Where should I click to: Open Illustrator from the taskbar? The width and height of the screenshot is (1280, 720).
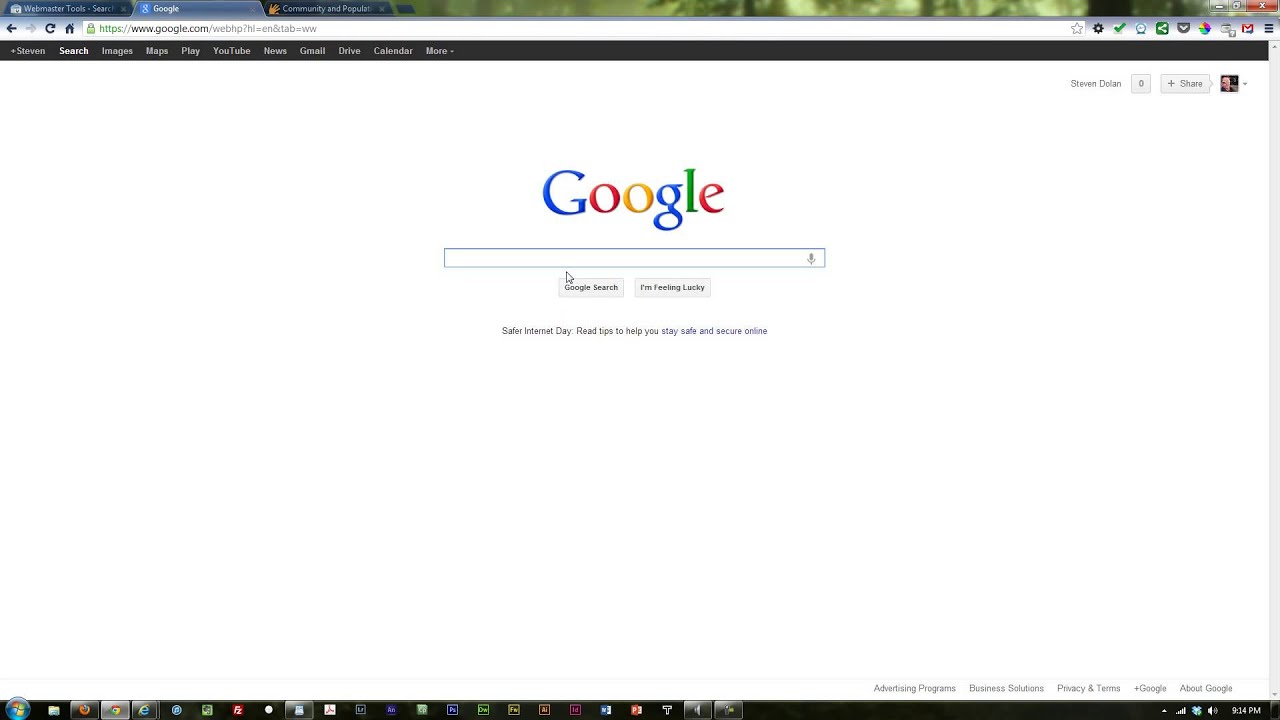(544, 710)
